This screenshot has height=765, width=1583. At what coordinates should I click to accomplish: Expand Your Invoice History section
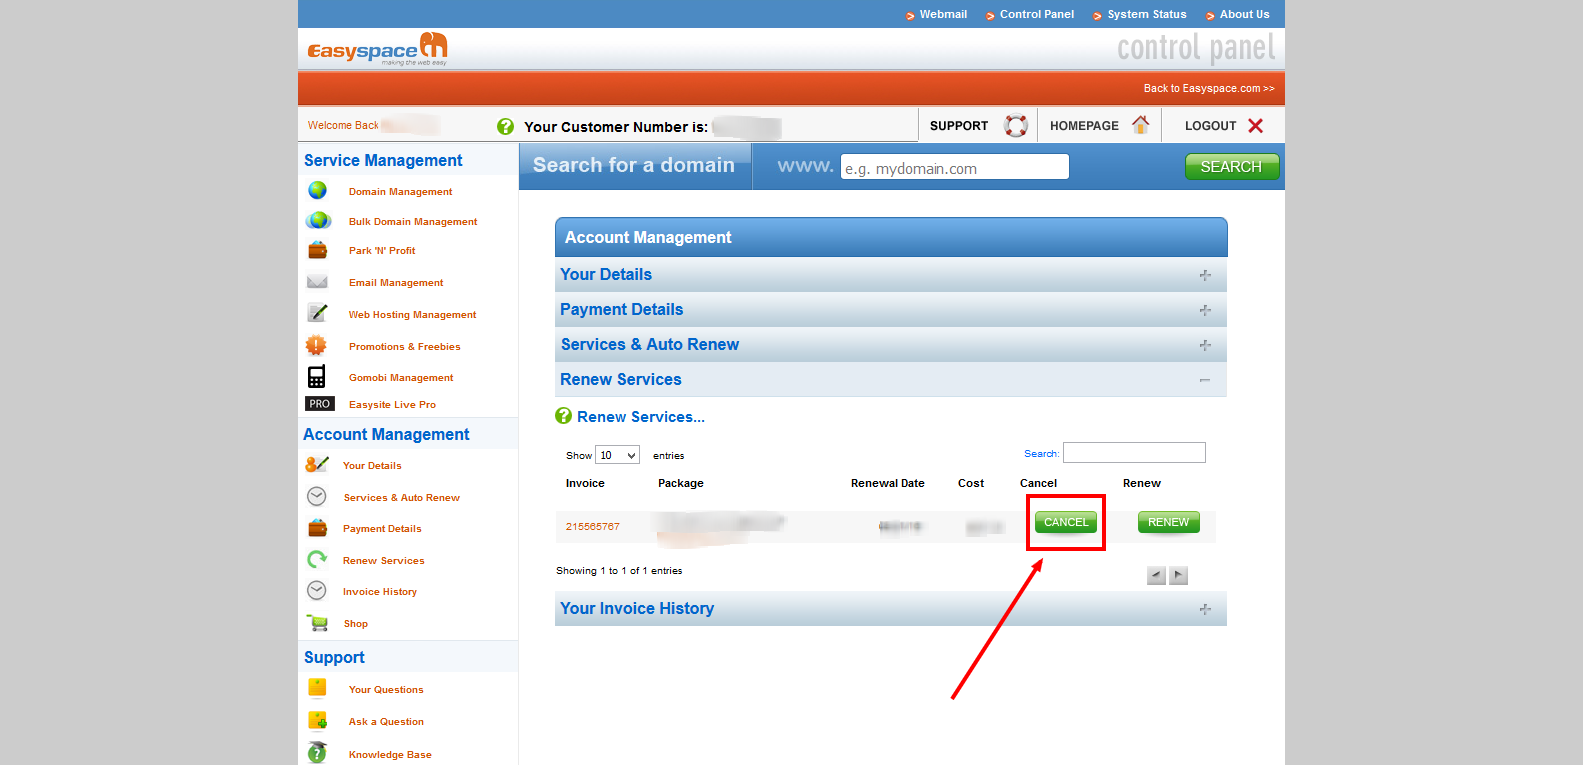click(x=1204, y=609)
